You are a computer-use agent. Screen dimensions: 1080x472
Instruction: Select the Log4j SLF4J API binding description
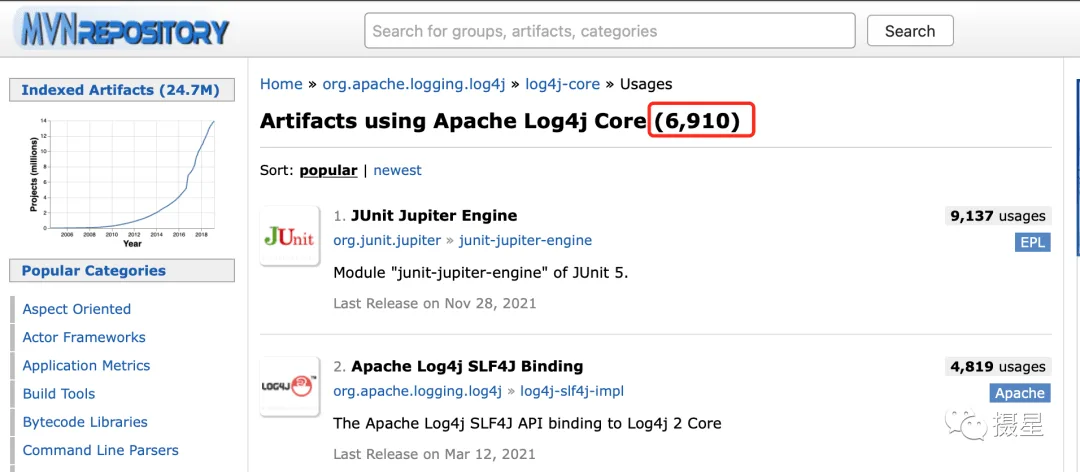coord(527,423)
